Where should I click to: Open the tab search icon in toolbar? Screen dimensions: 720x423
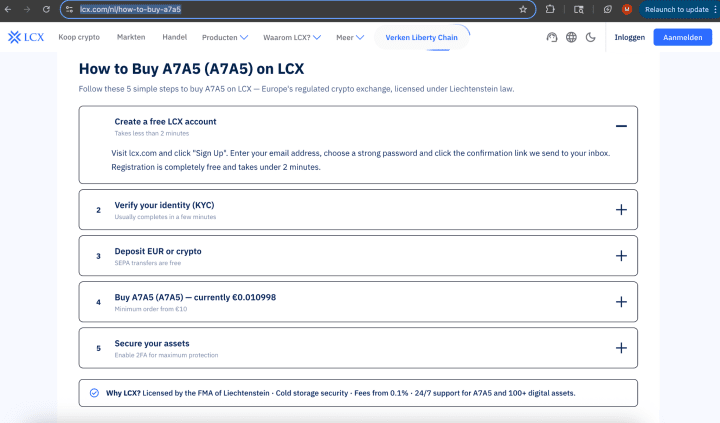pos(579,9)
